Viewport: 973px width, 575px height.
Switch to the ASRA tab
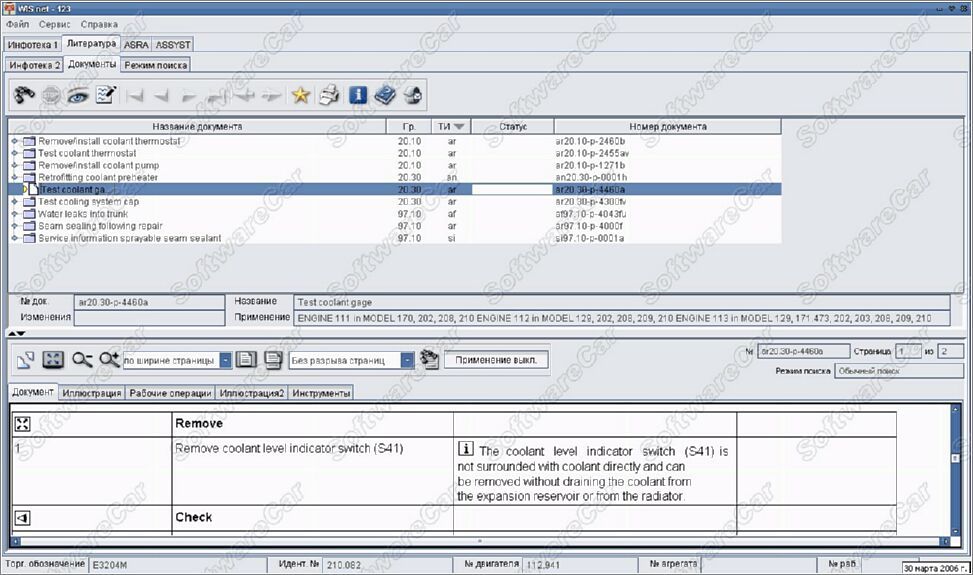pos(136,45)
